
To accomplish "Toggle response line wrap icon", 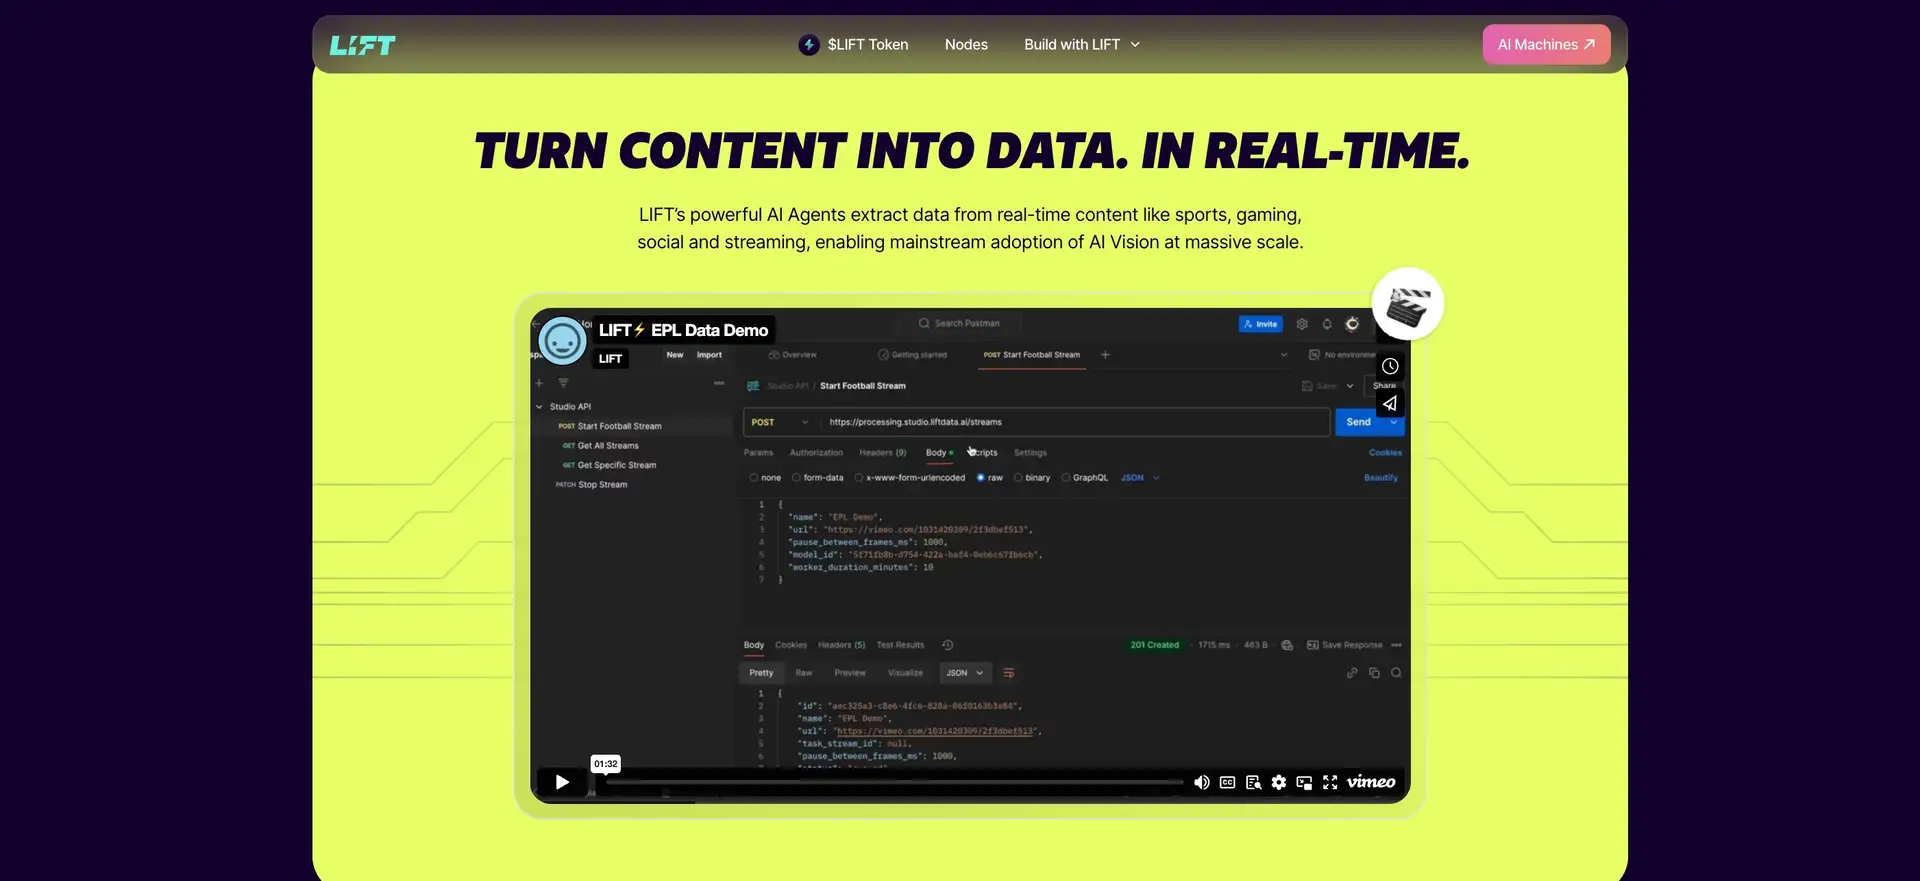I will point(1009,673).
